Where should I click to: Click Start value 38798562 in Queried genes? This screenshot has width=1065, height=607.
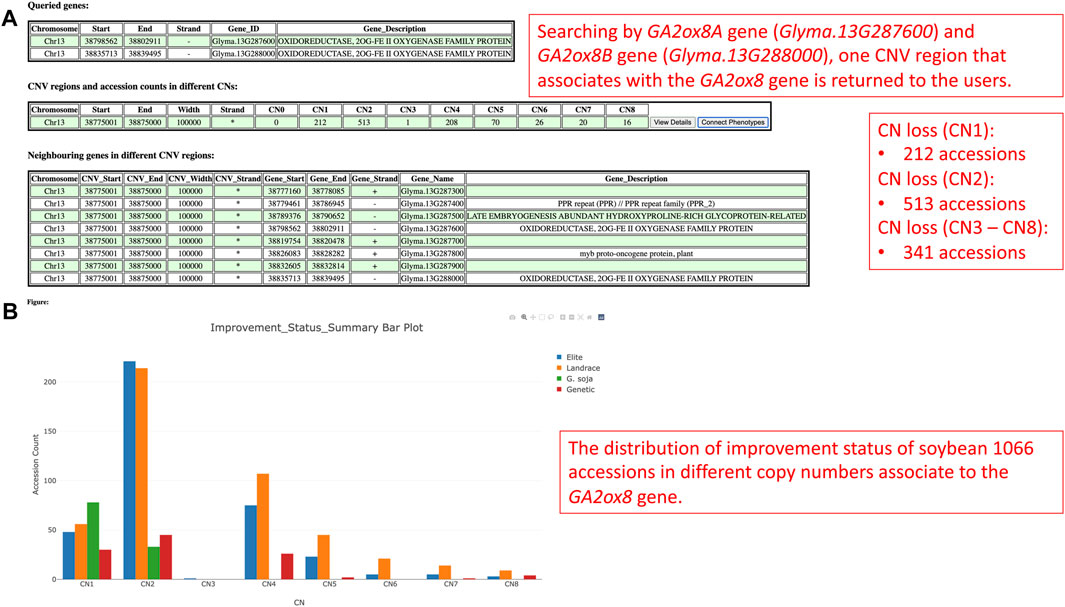tap(101, 41)
